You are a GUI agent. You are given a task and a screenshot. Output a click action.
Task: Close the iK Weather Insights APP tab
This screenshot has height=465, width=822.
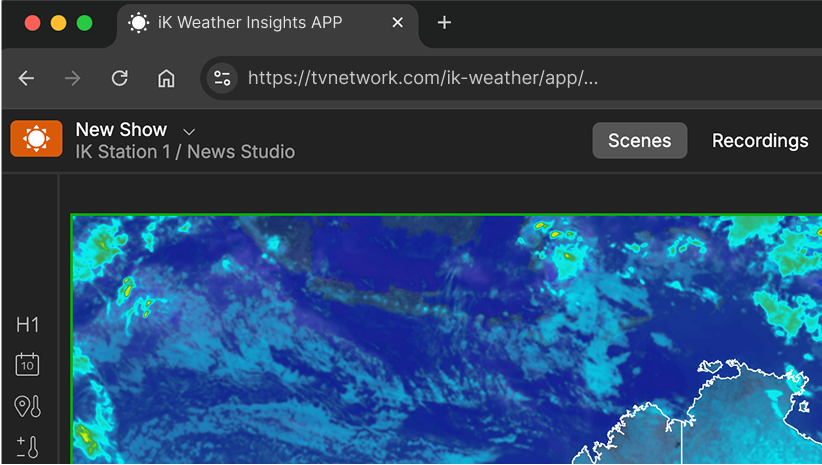click(x=398, y=23)
